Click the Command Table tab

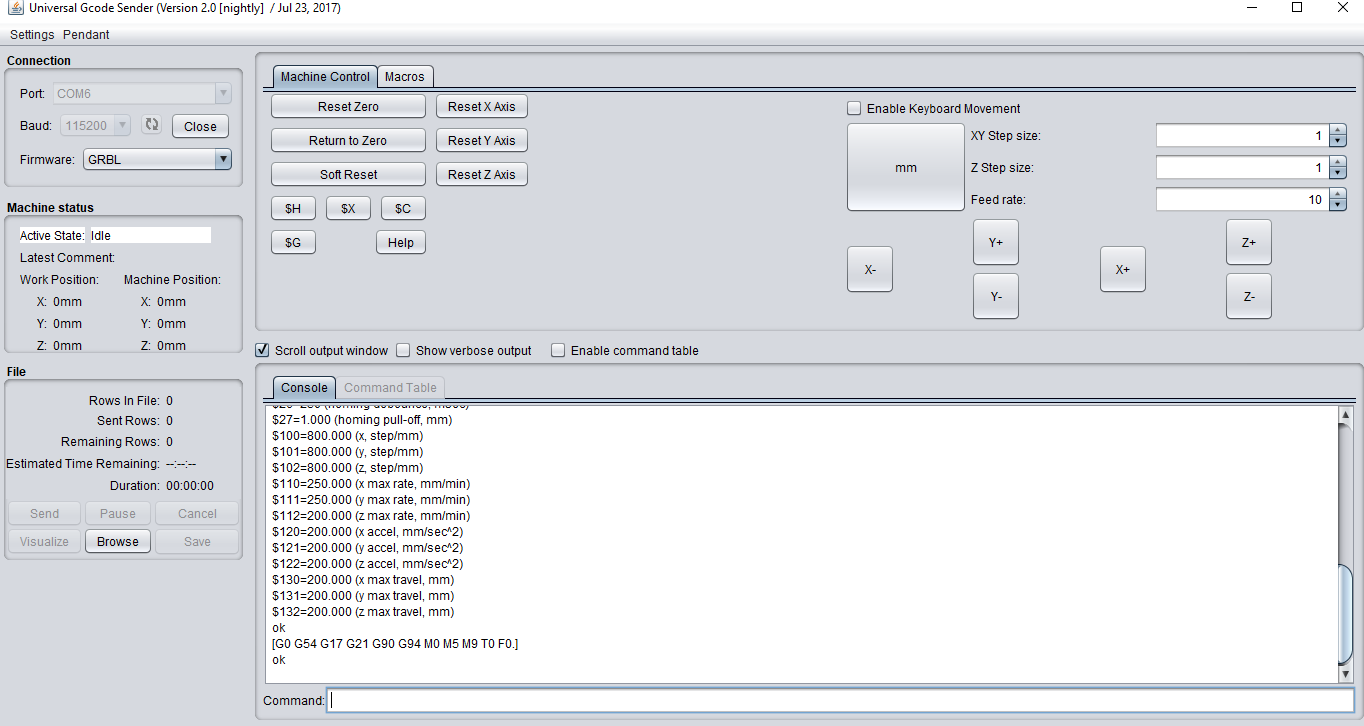point(390,387)
